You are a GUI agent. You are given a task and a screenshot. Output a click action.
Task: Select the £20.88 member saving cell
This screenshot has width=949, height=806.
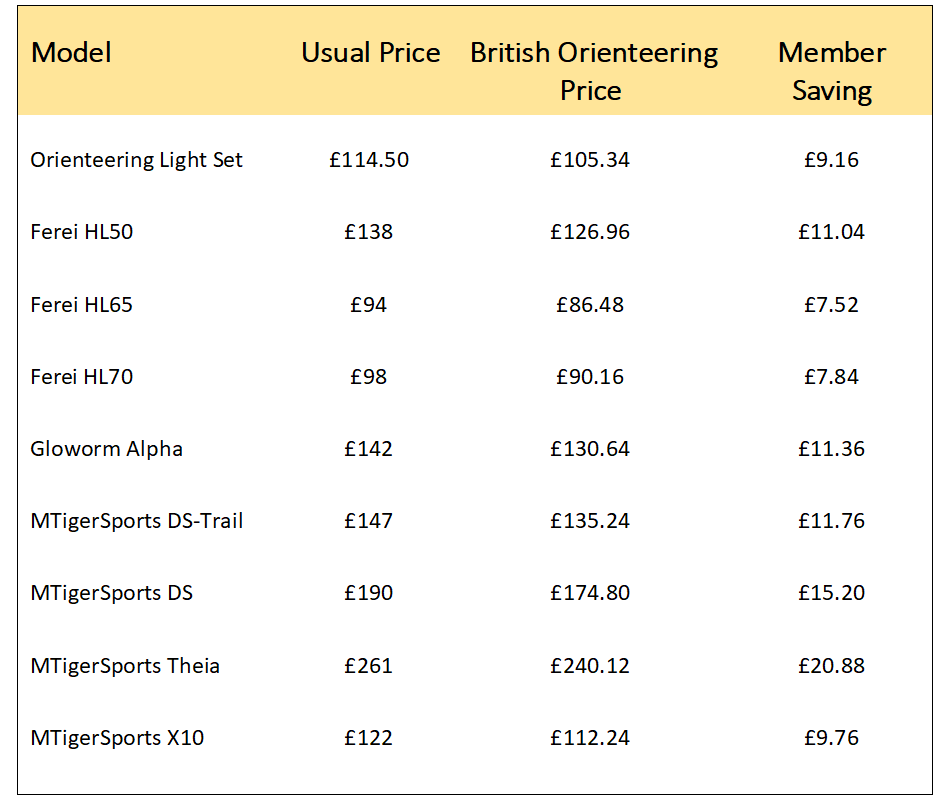point(831,666)
